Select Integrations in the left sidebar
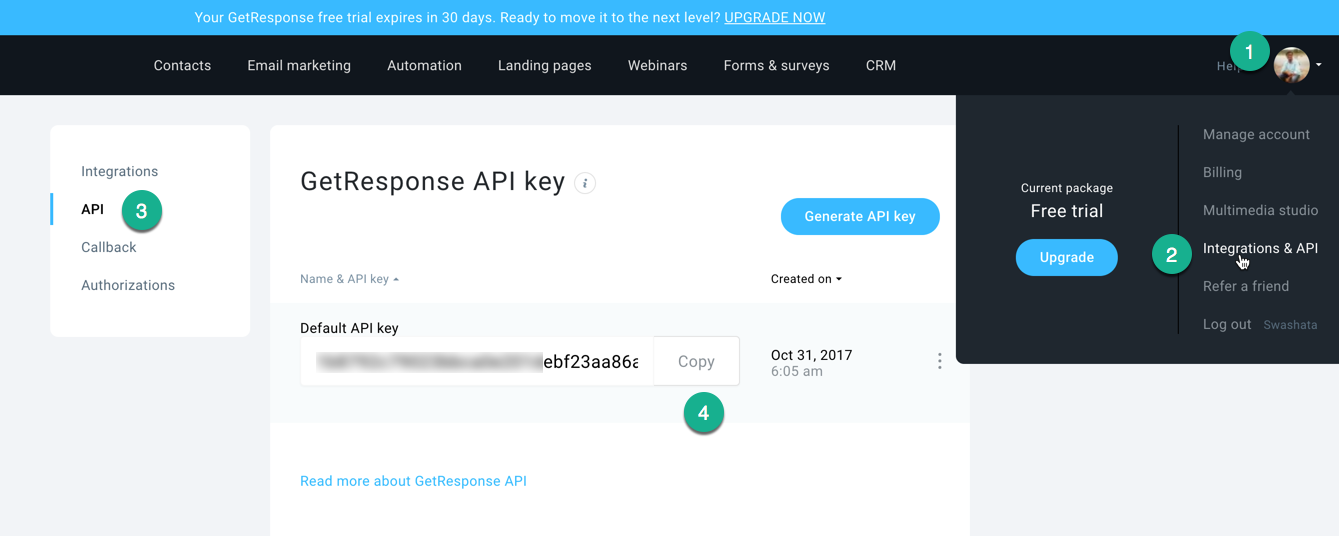 tap(119, 171)
